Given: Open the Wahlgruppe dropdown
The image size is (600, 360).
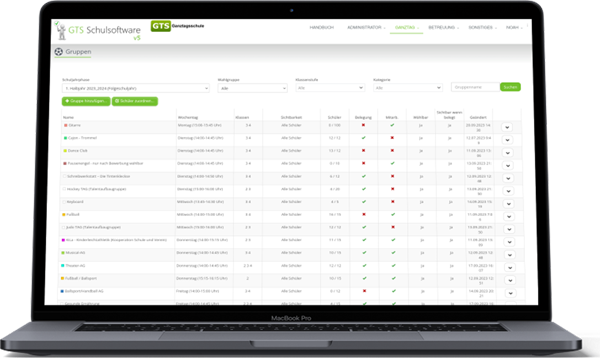Looking at the screenshot, I should point(253,88).
